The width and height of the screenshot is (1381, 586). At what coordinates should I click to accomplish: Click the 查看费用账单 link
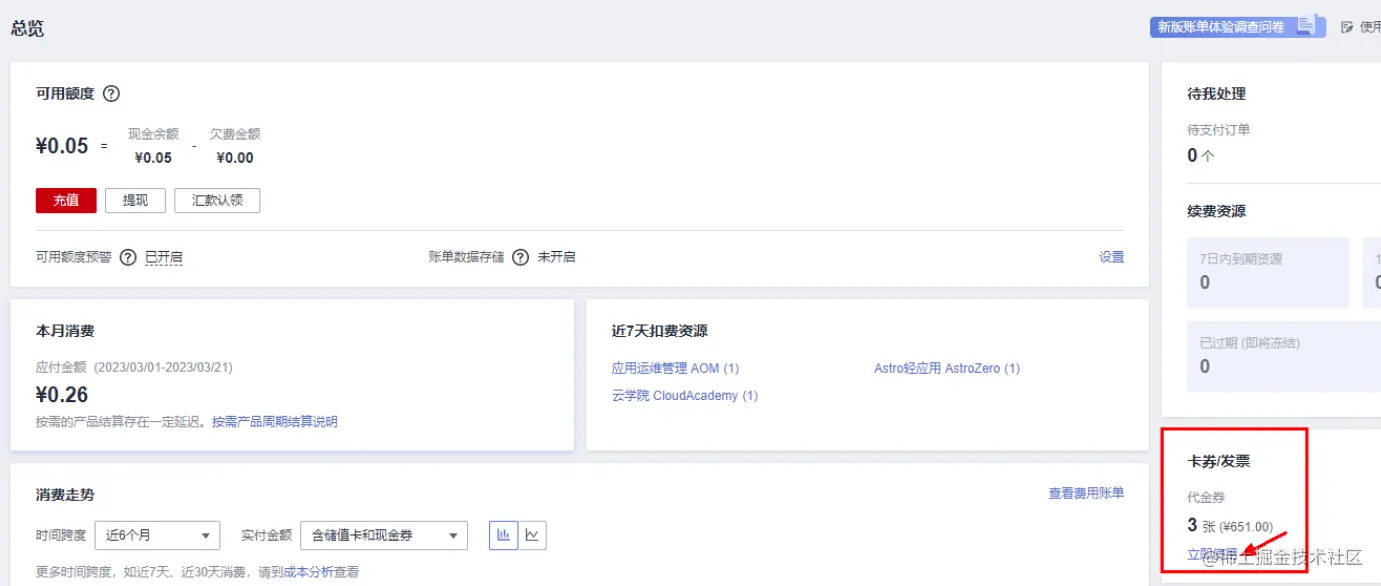tap(1086, 493)
